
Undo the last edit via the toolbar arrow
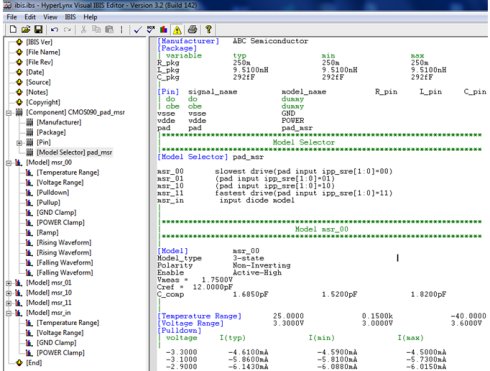(54, 30)
